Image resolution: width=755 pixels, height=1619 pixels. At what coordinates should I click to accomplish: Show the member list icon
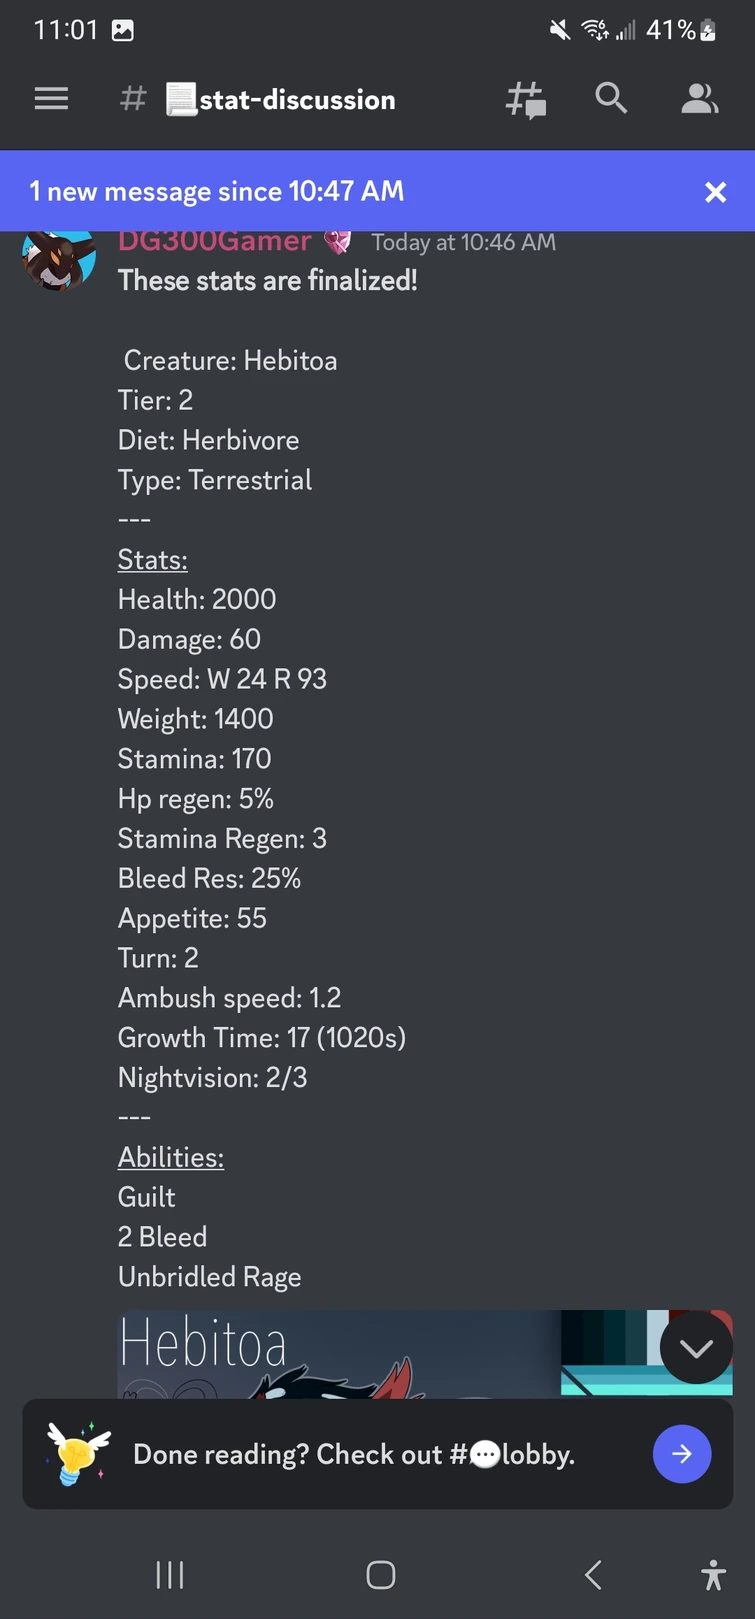pyautogui.click(x=699, y=99)
